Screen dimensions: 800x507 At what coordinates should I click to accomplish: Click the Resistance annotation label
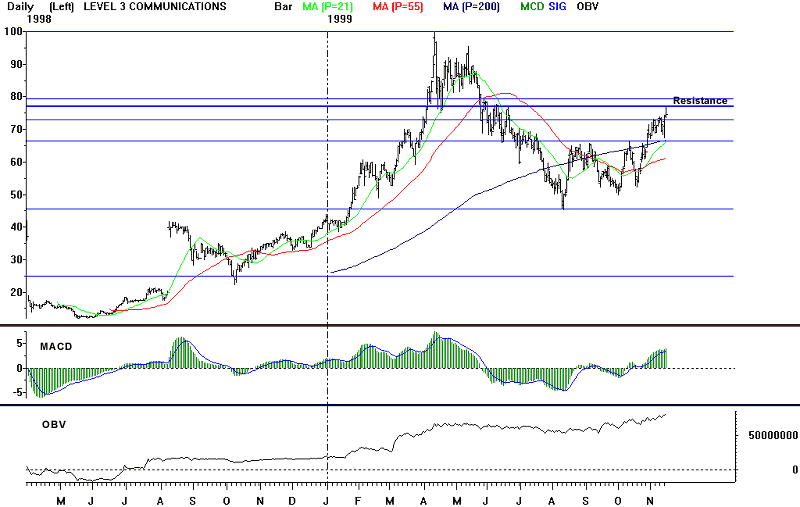click(x=700, y=100)
